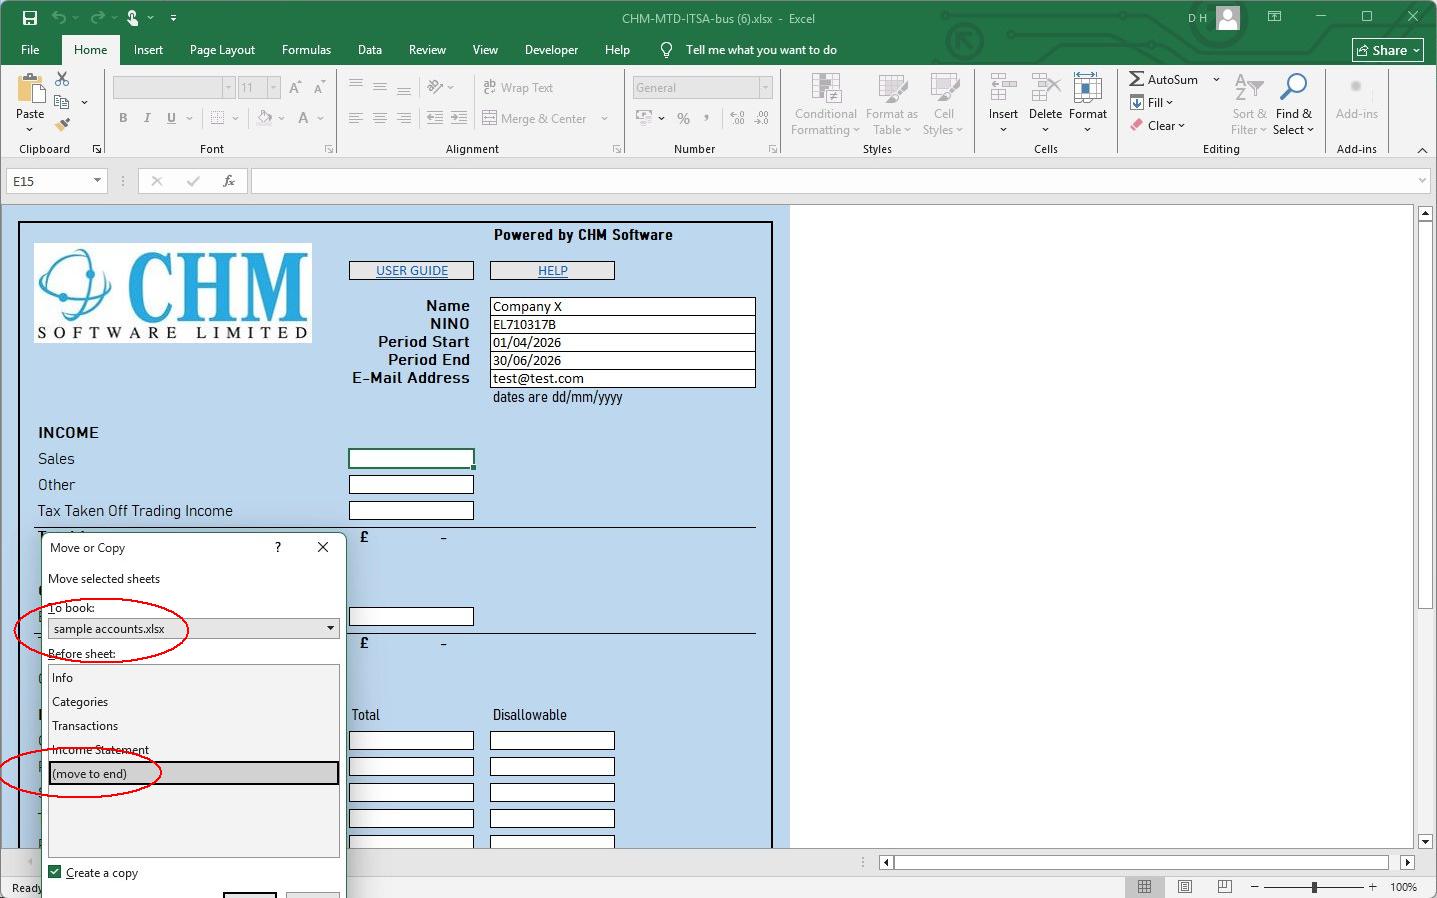1437x898 pixels.
Task: Switch to the Page Layout tab
Action: tap(222, 49)
